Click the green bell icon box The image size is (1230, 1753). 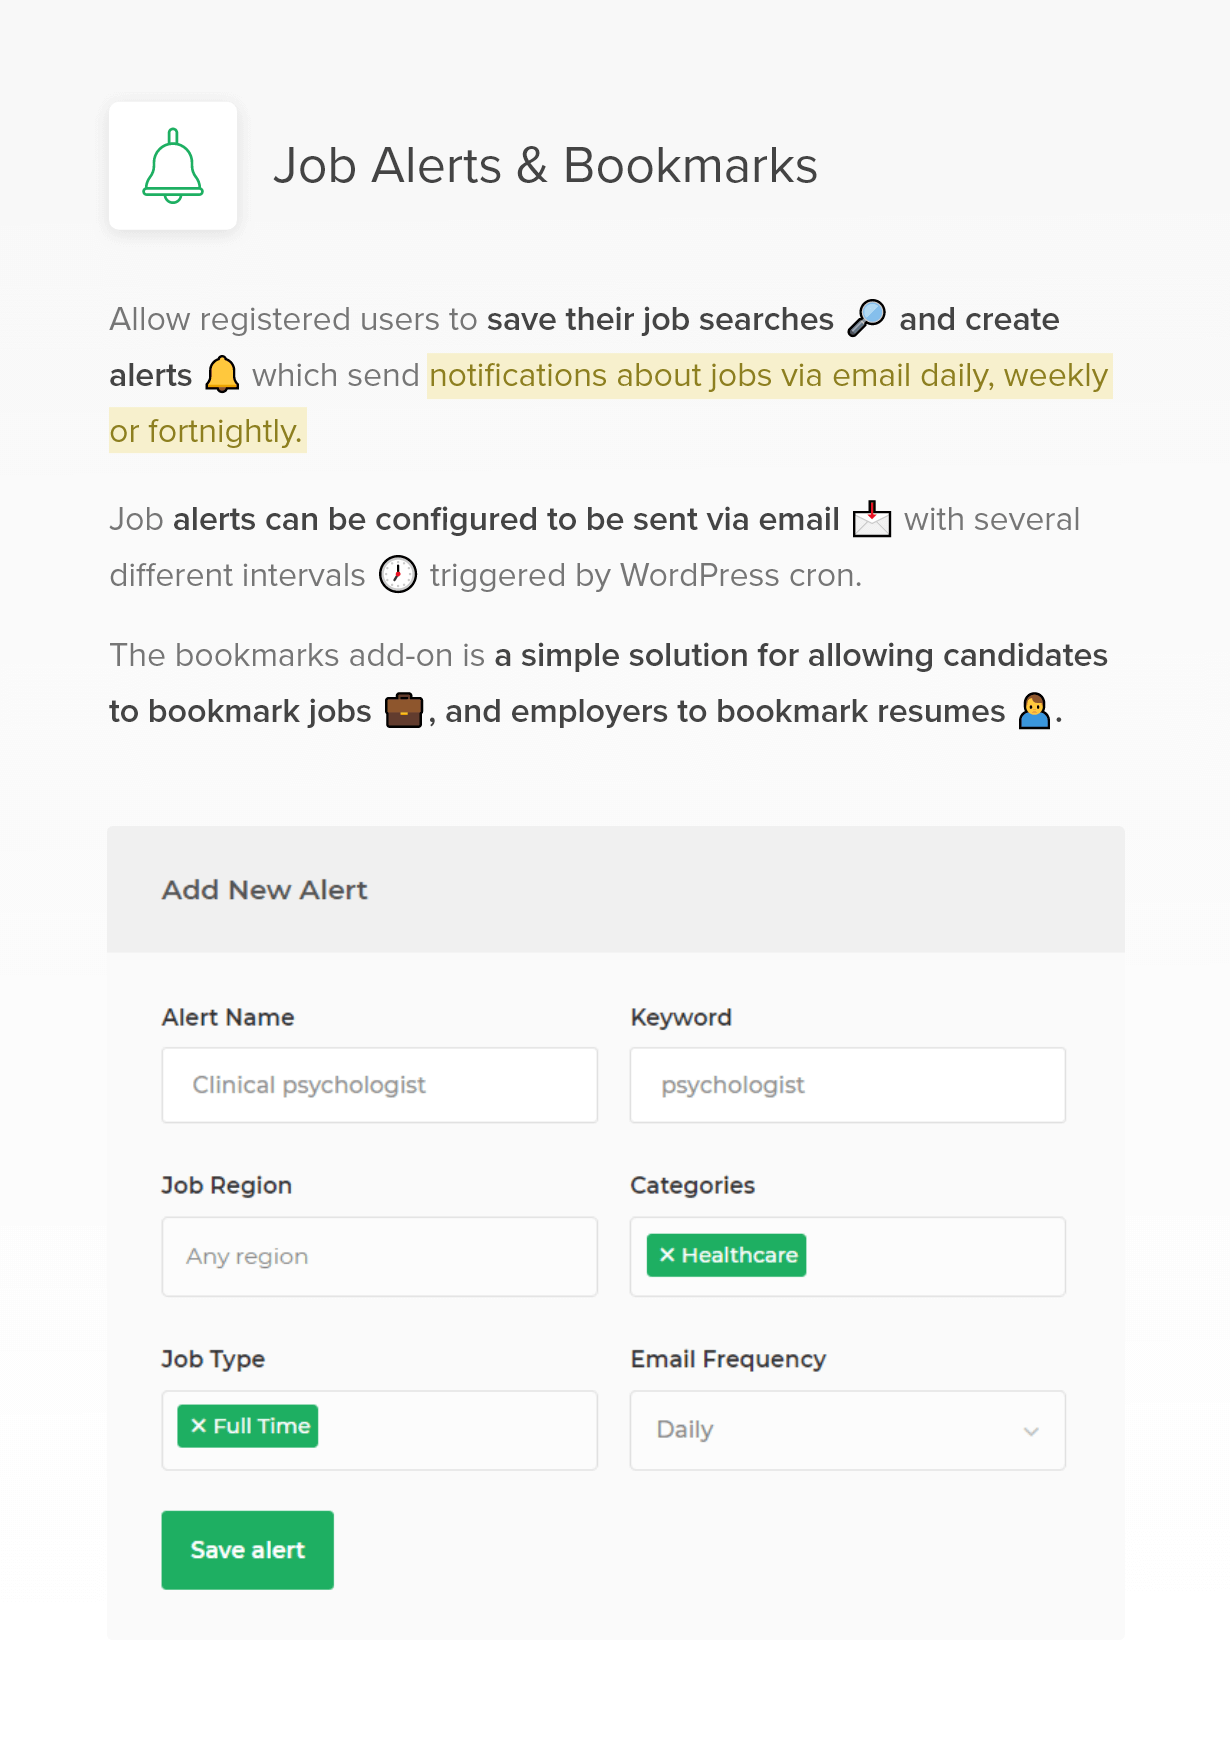(173, 166)
